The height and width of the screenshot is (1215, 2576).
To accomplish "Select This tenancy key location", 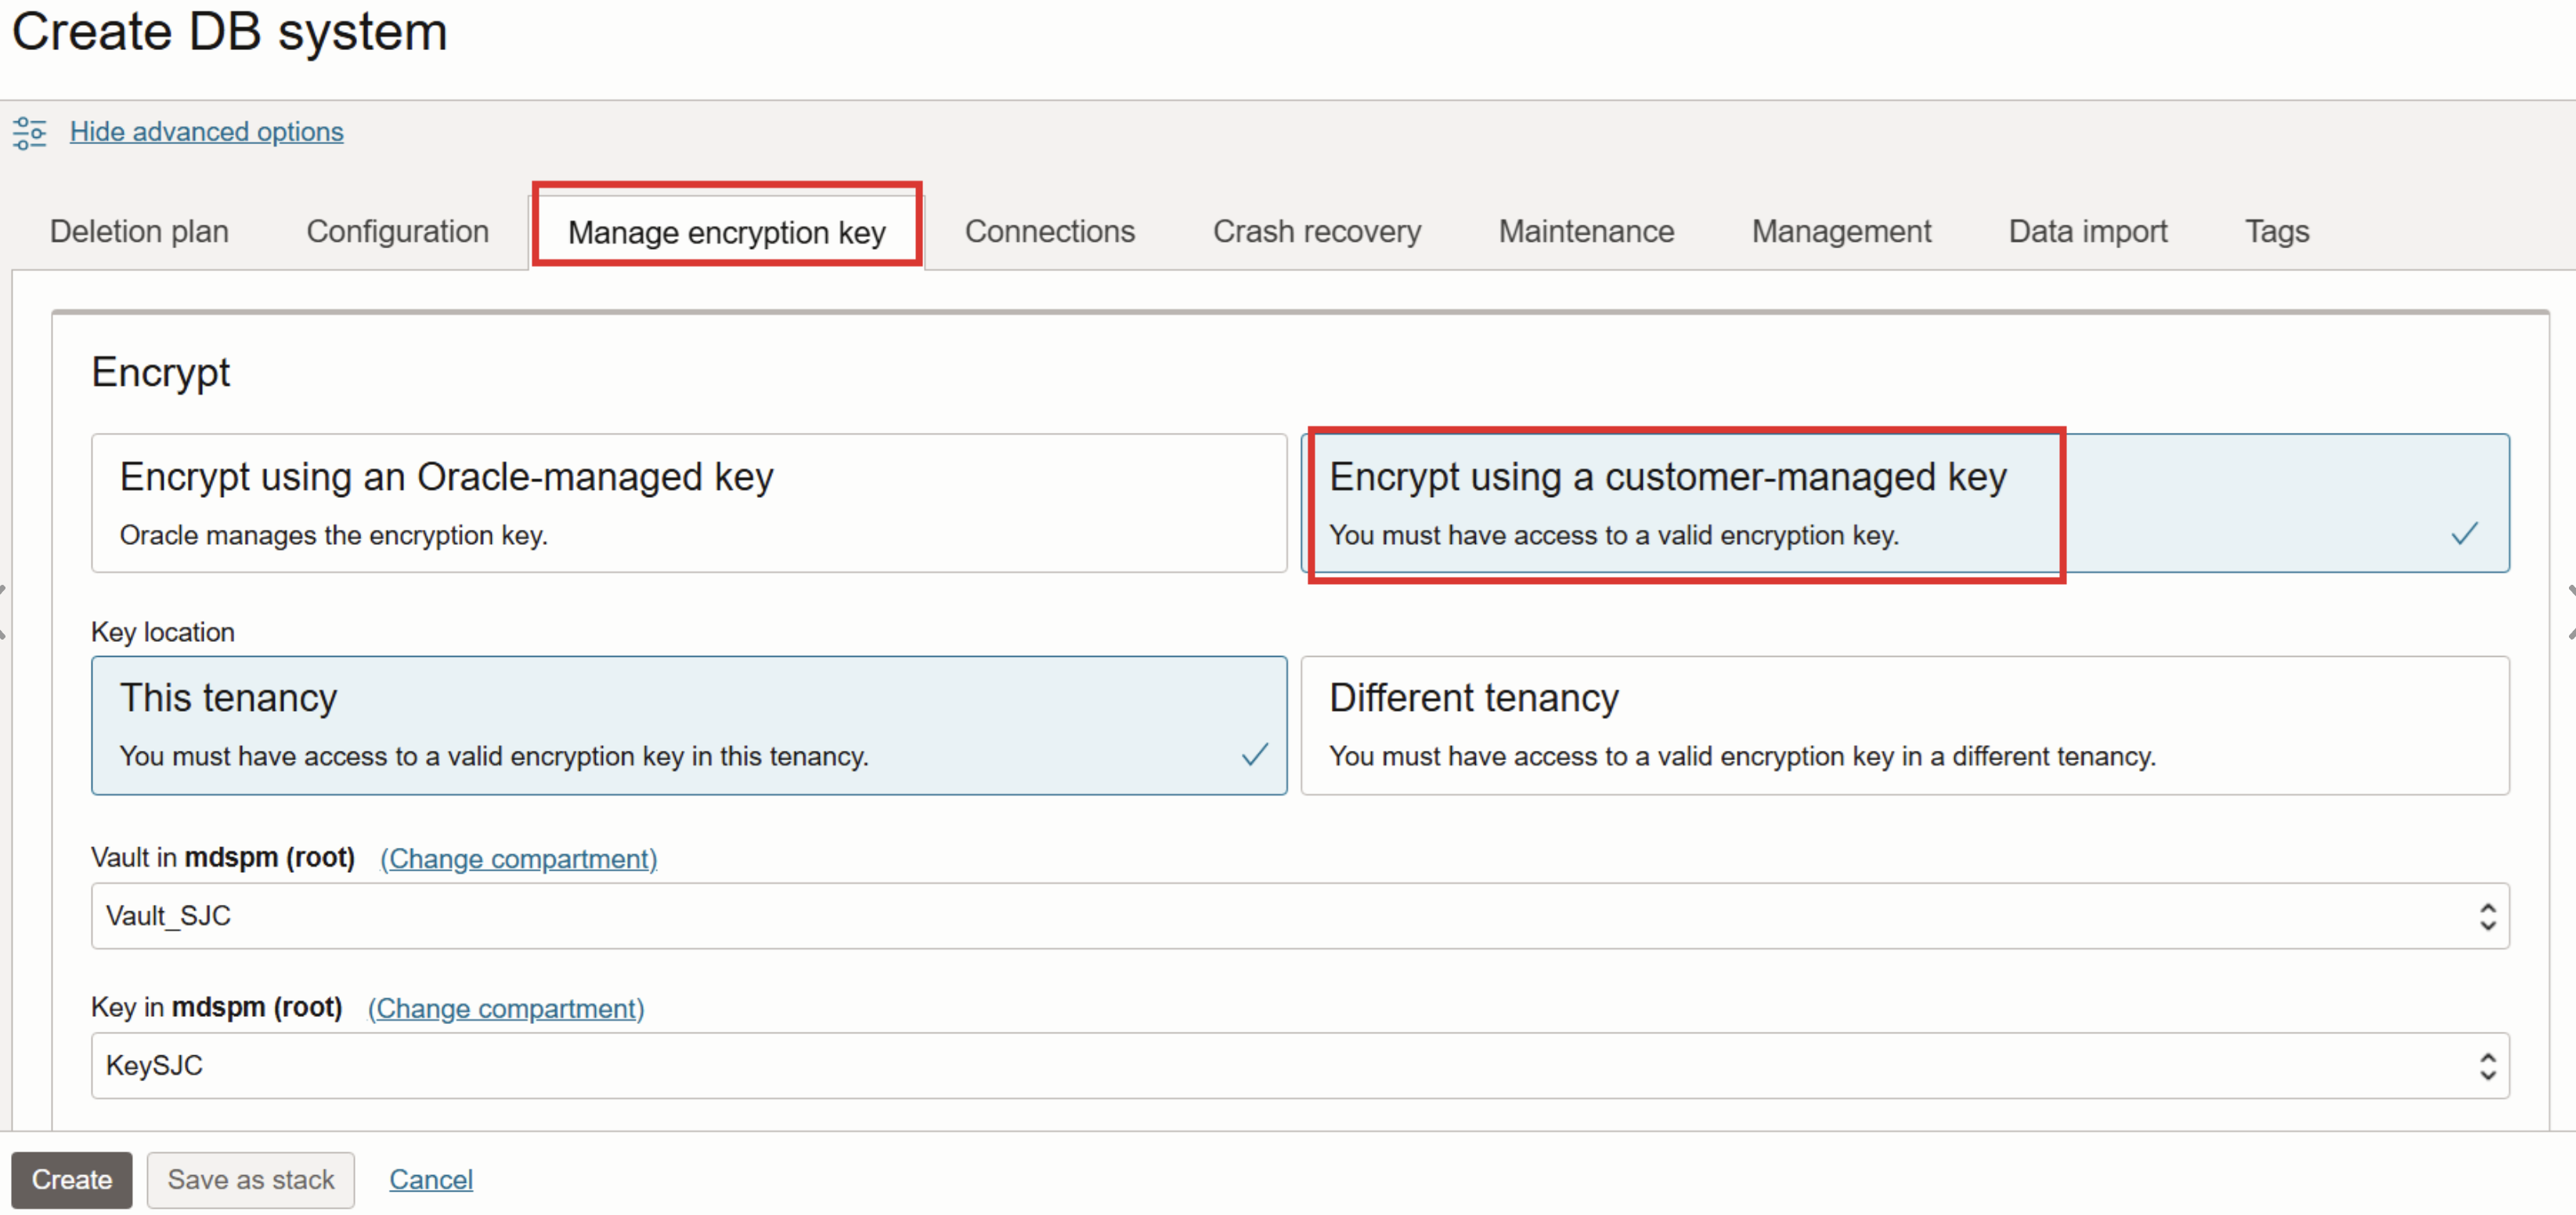I will click(x=688, y=725).
